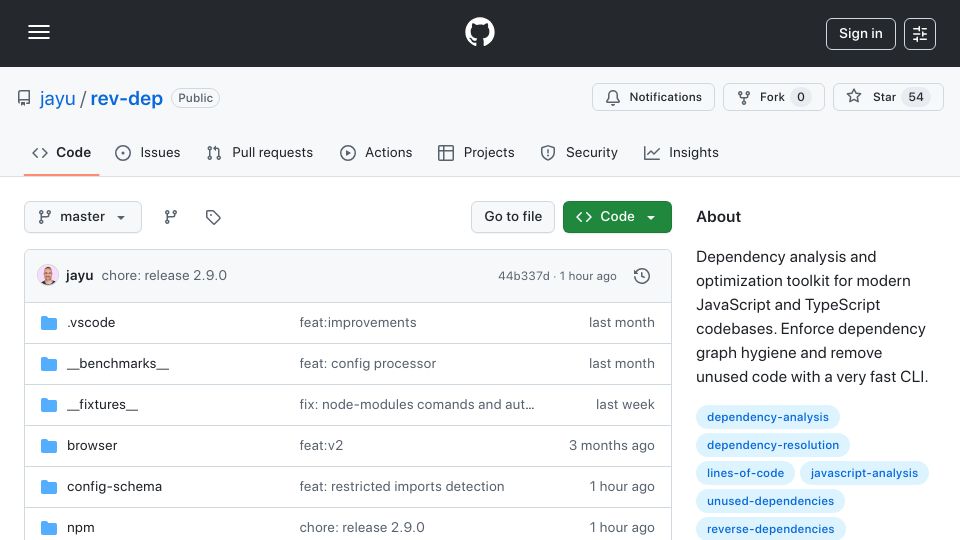Open the npm row 'chore: release 2.9.0' commit
The height and width of the screenshot is (540, 960).
click(362, 528)
